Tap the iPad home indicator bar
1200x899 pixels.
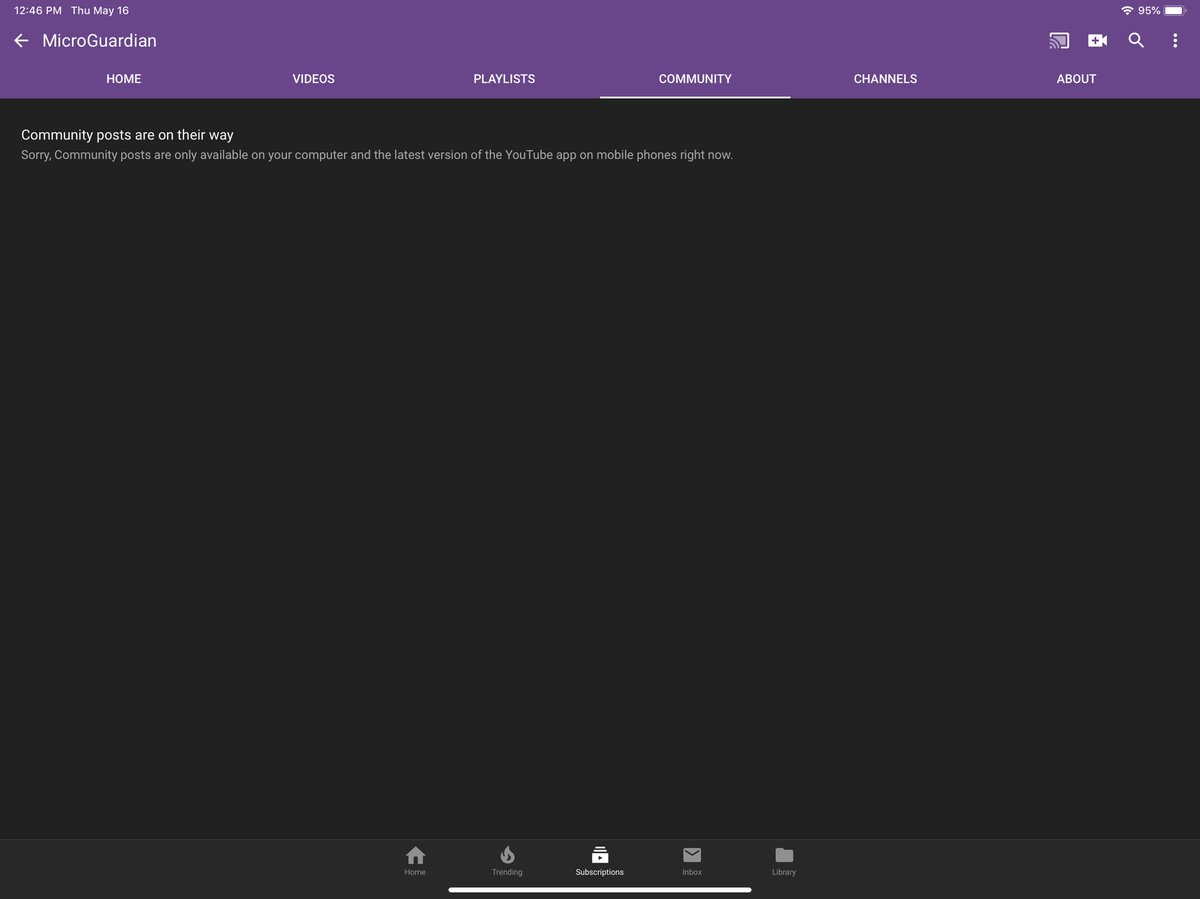click(600, 890)
